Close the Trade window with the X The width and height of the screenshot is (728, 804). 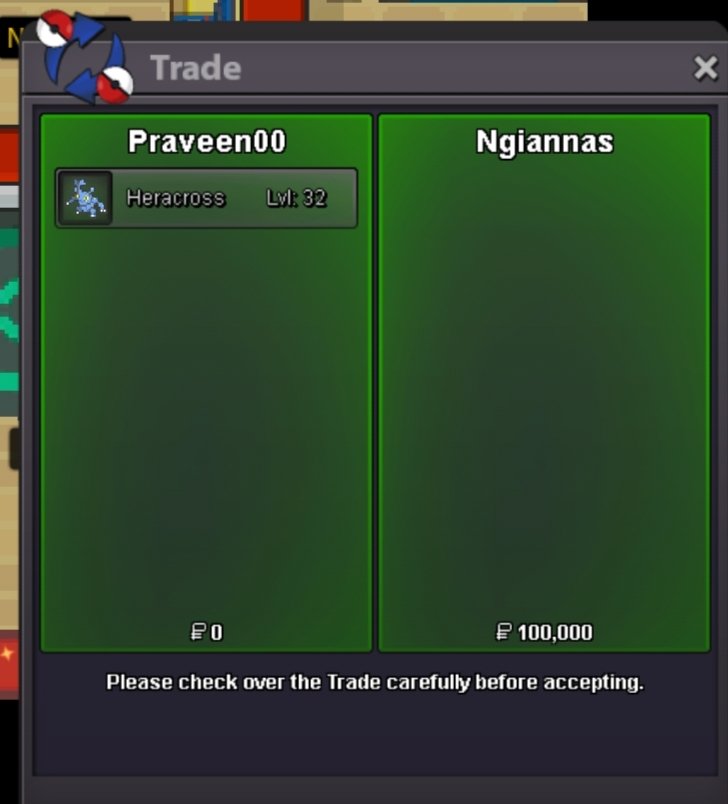705,68
